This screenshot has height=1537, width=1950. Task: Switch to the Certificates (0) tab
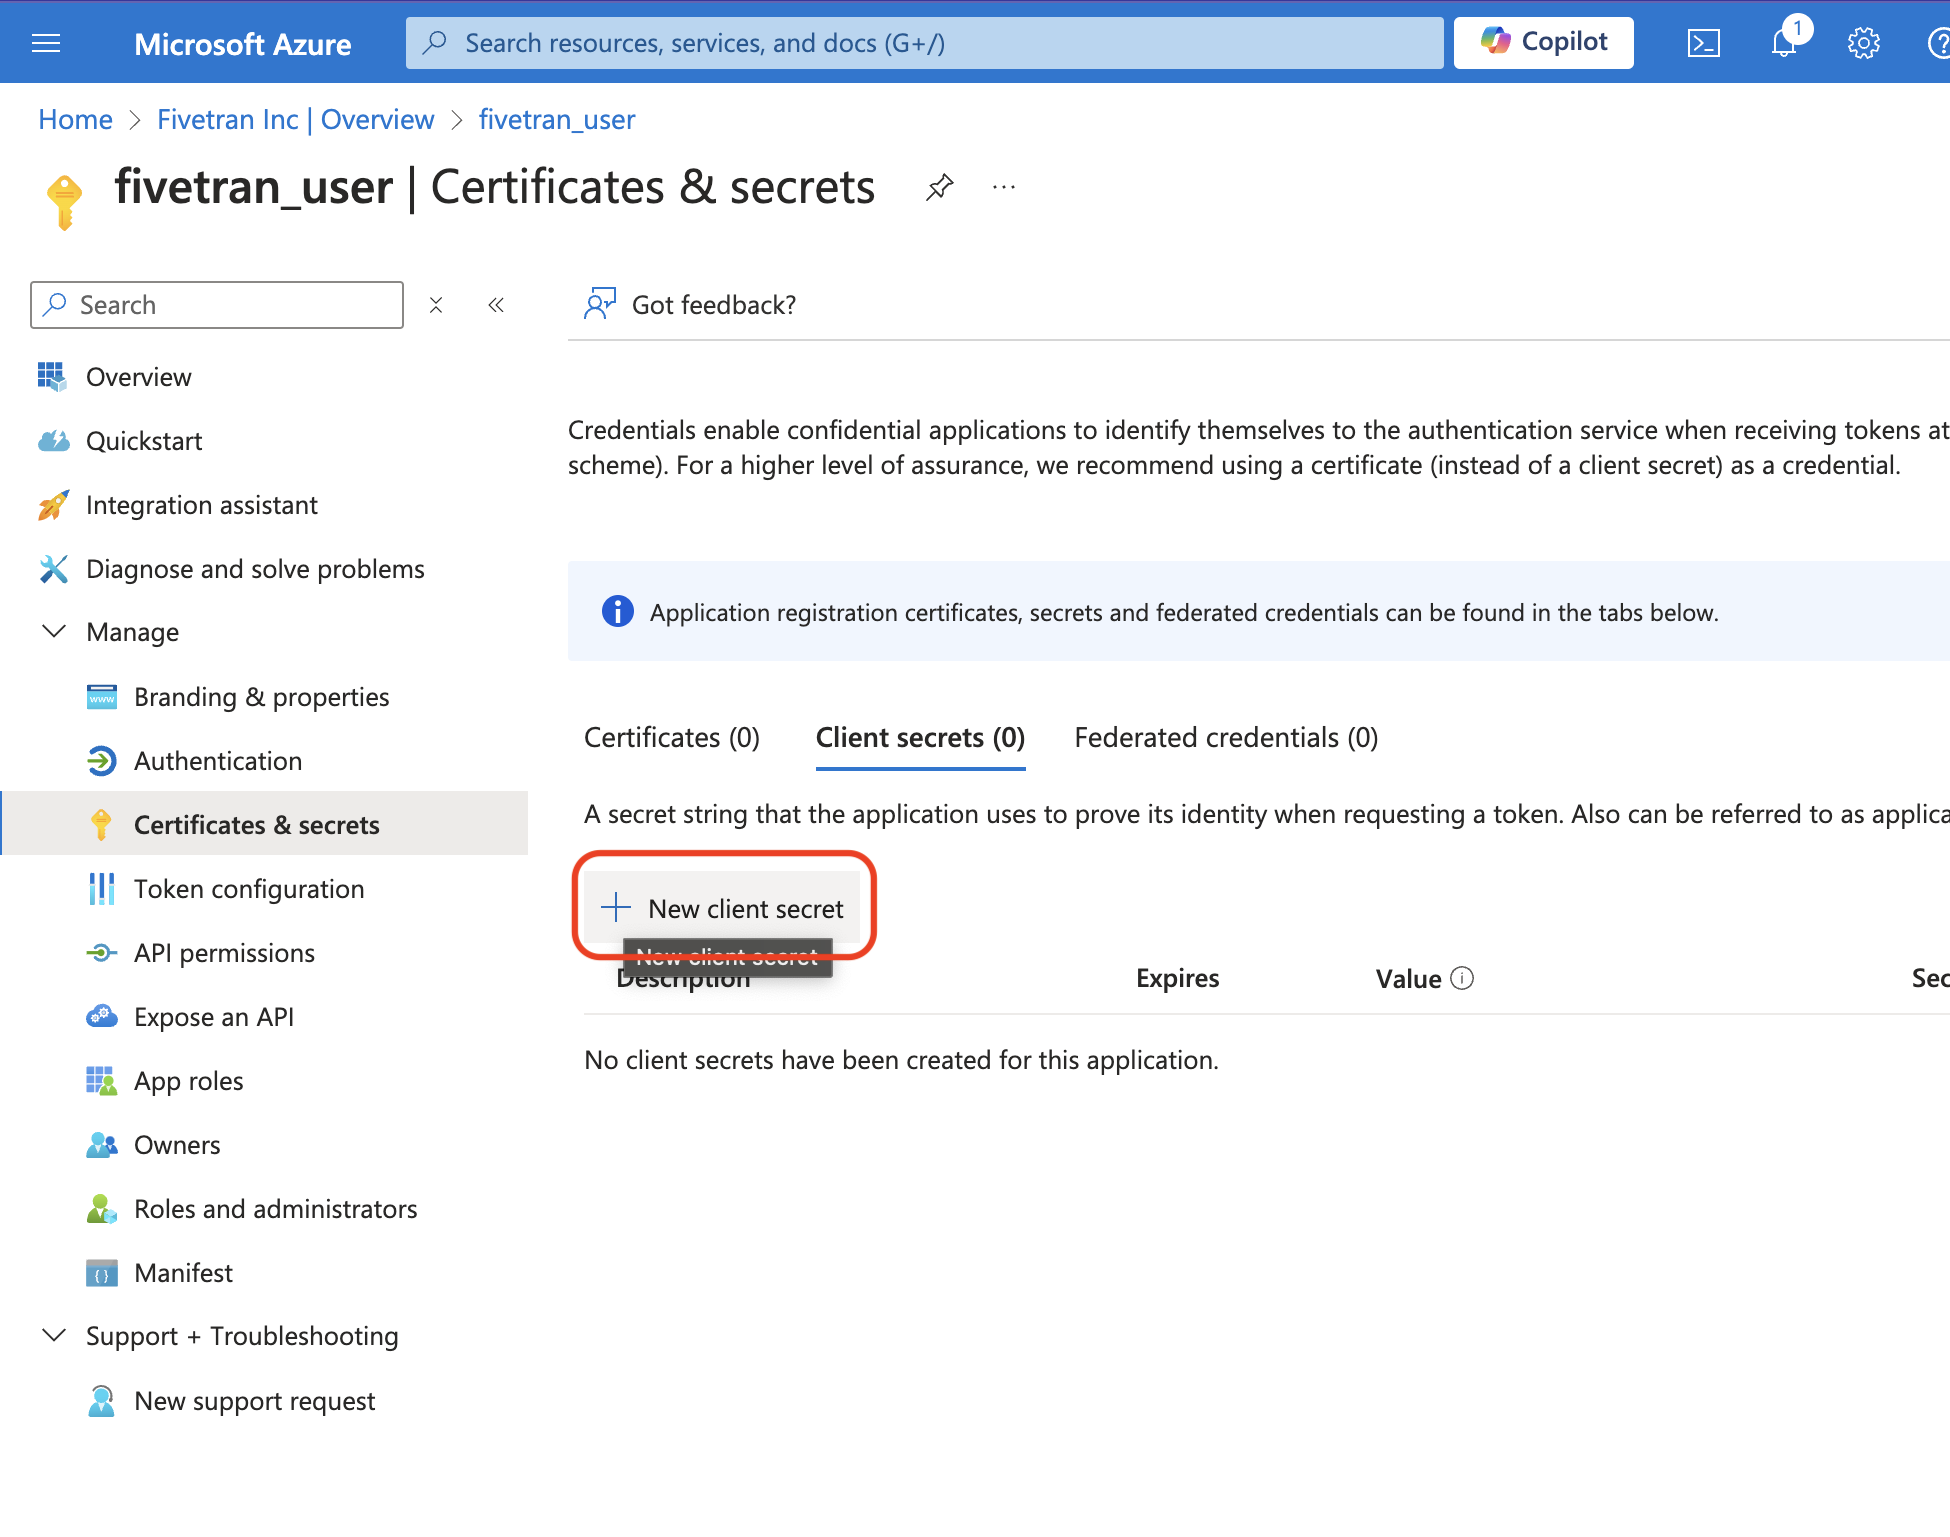pos(672,738)
